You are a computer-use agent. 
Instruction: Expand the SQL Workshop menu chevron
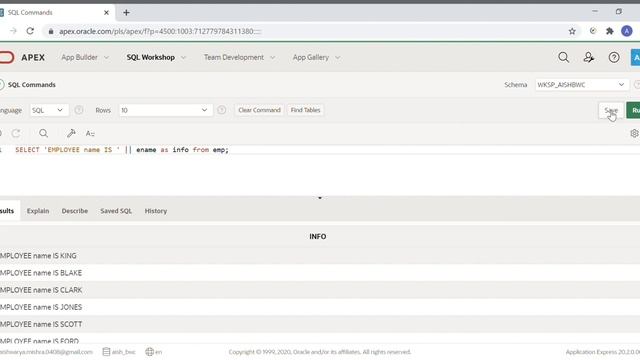pyautogui.click(x=183, y=58)
